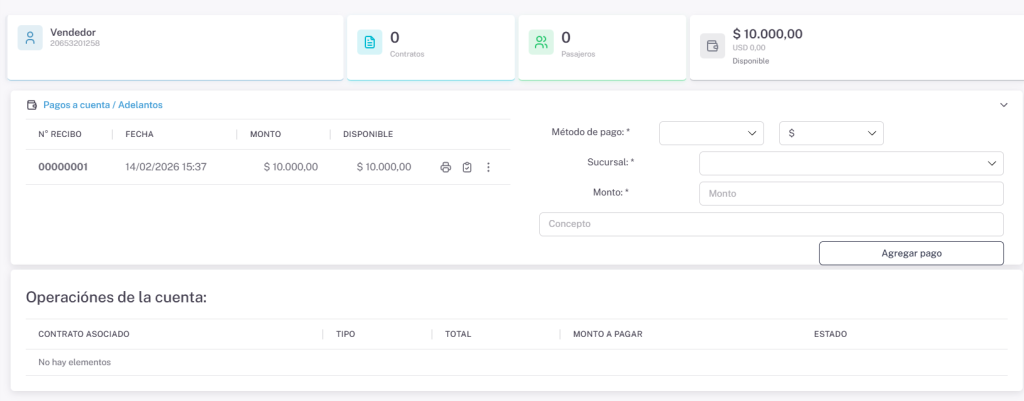Open the three-dot menu for receipt 00000001

[488, 167]
